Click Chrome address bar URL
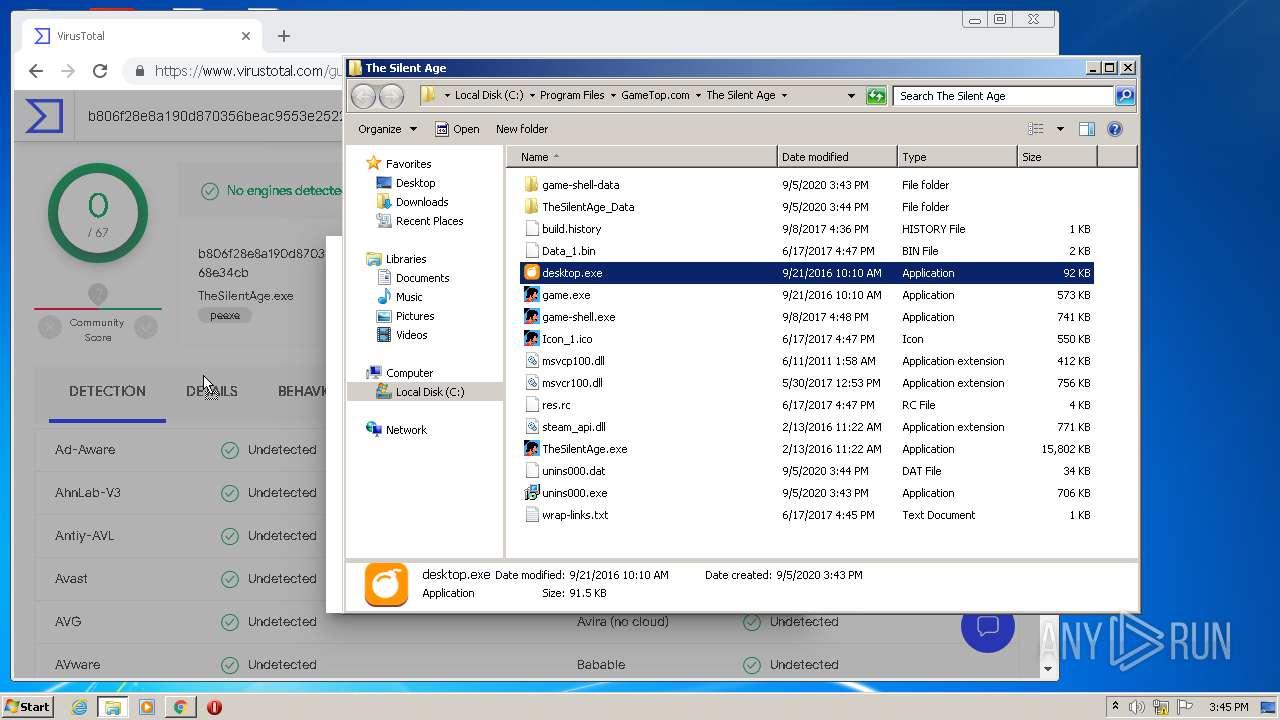 tap(247, 71)
